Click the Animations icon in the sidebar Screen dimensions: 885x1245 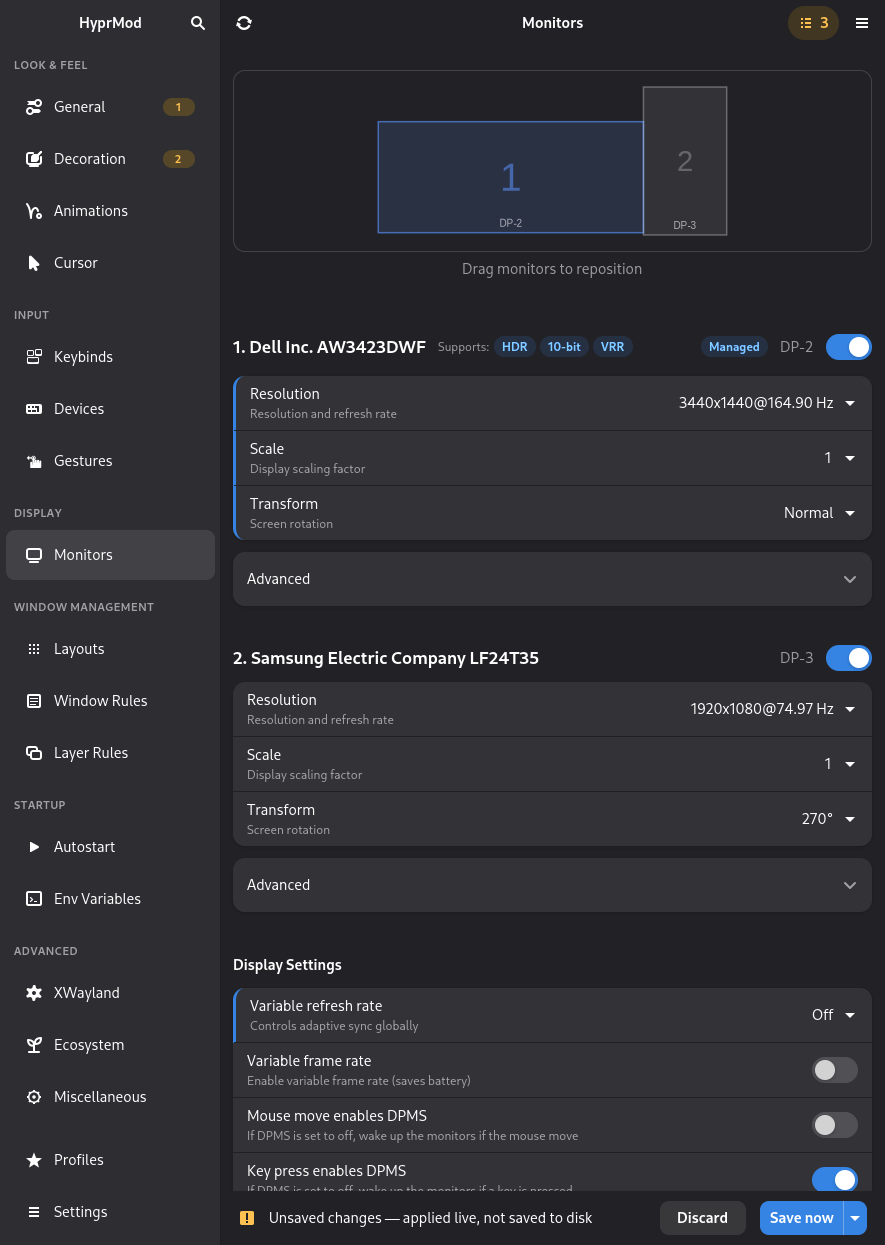coord(34,211)
